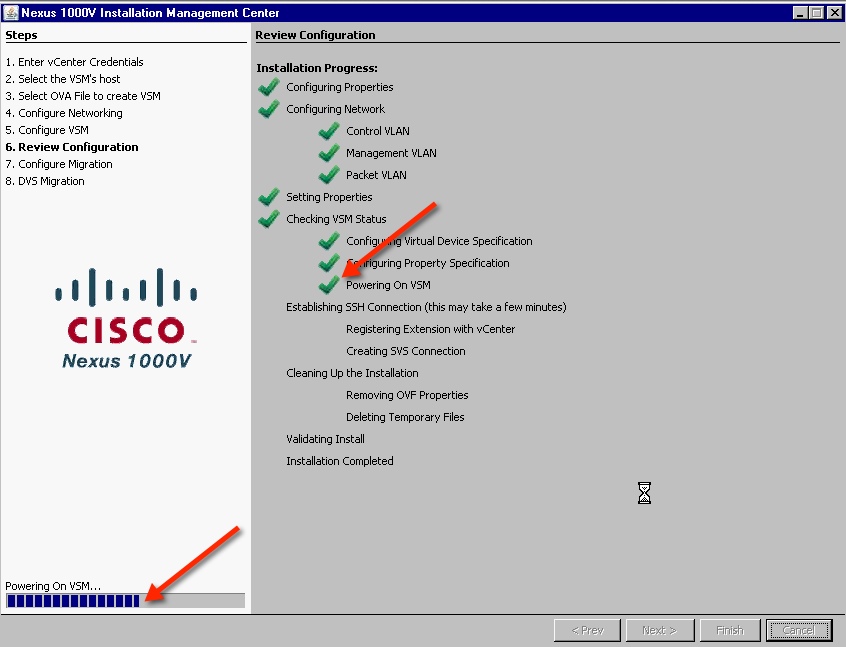Click the Configuring Network text
Image resolution: width=846 pixels, height=647 pixels.
(x=335, y=109)
